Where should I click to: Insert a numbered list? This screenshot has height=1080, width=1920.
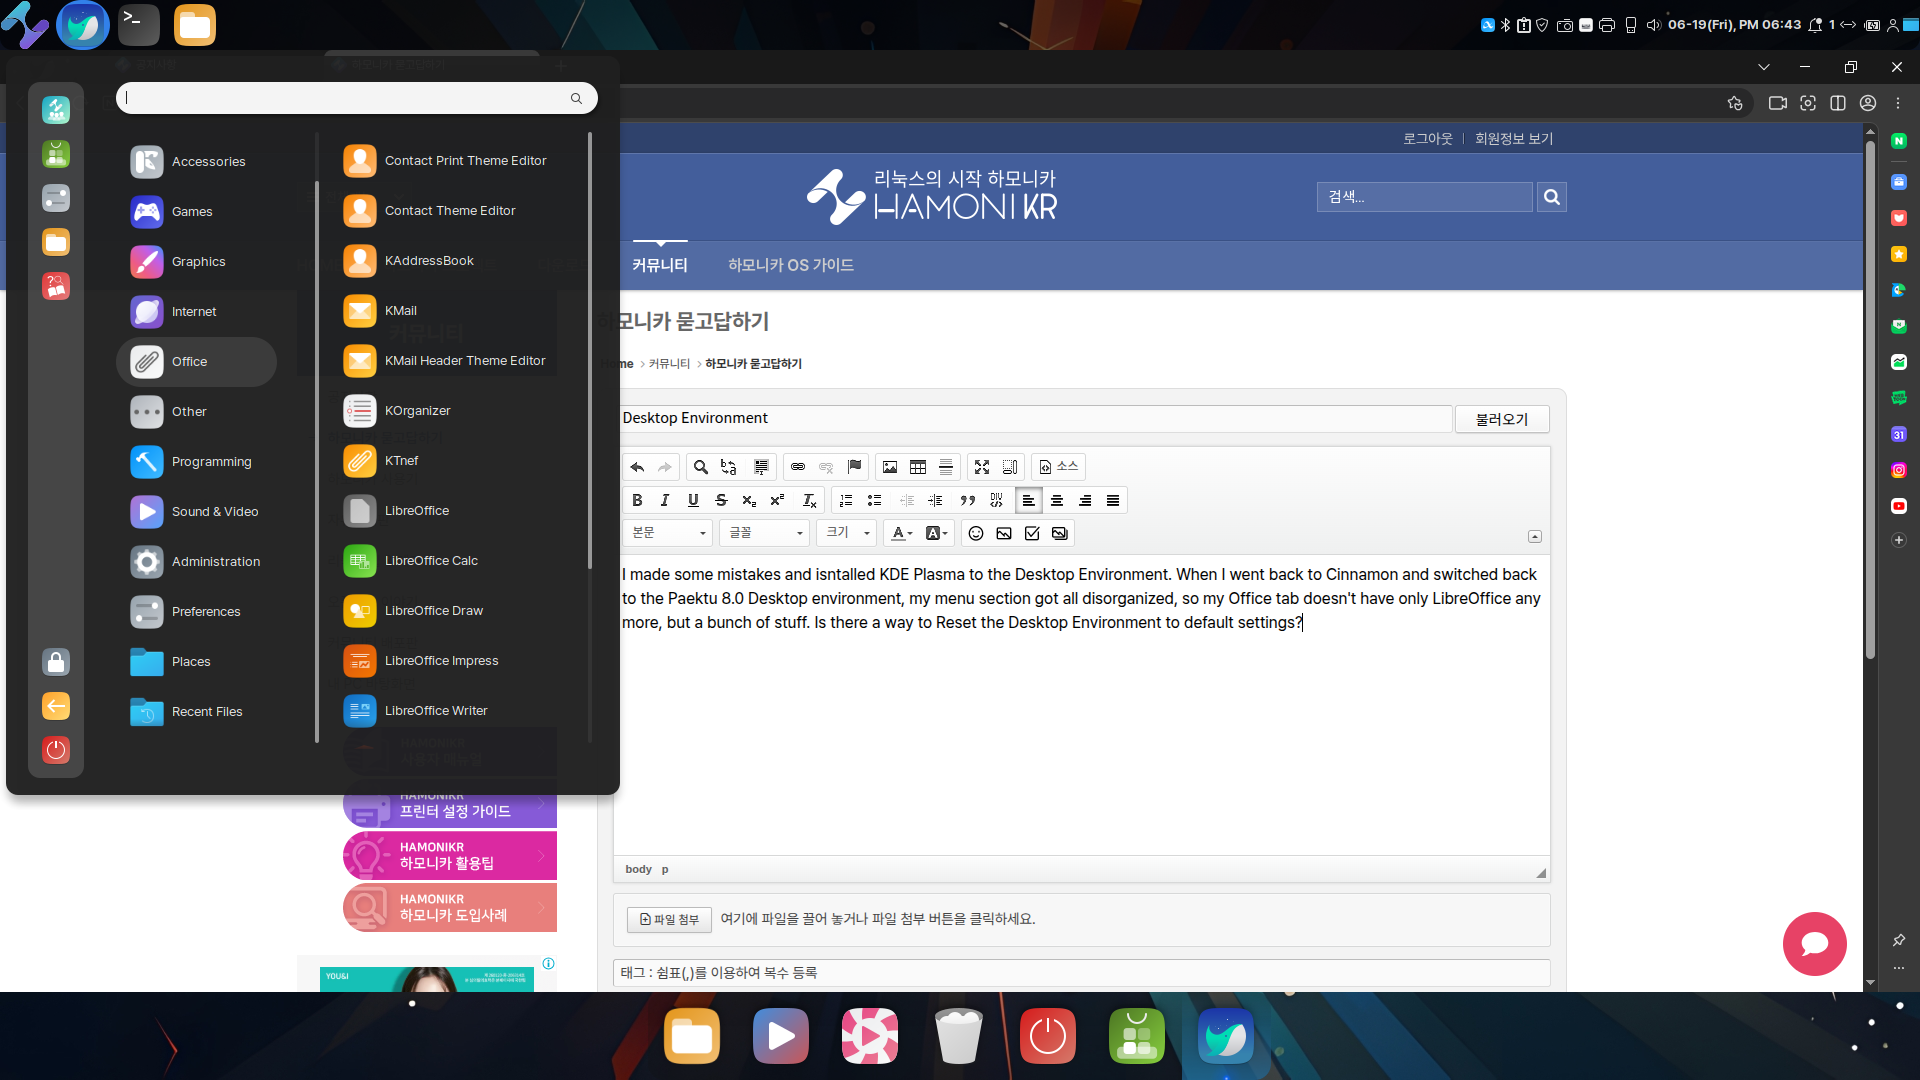[846, 501]
